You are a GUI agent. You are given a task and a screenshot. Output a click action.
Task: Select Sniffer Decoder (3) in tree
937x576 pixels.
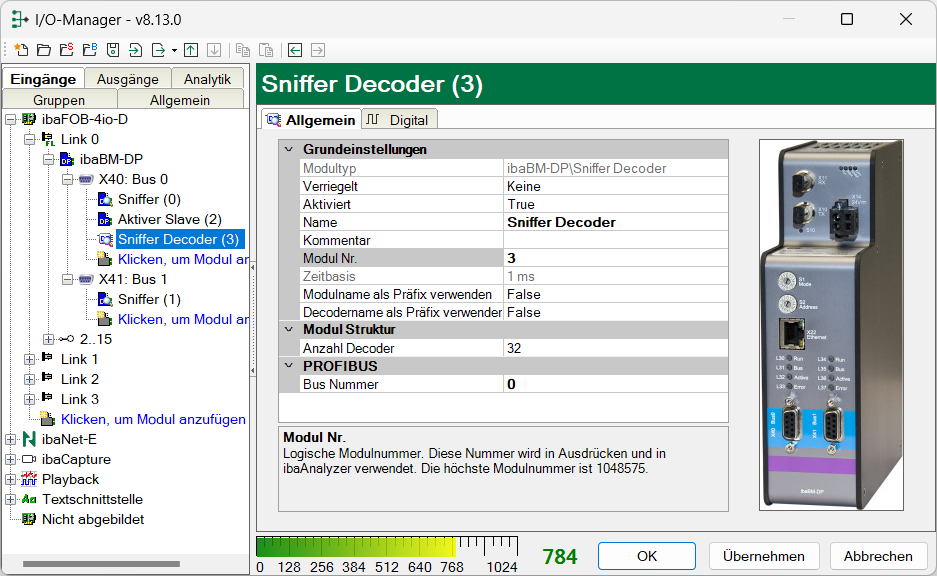(x=179, y=239)
